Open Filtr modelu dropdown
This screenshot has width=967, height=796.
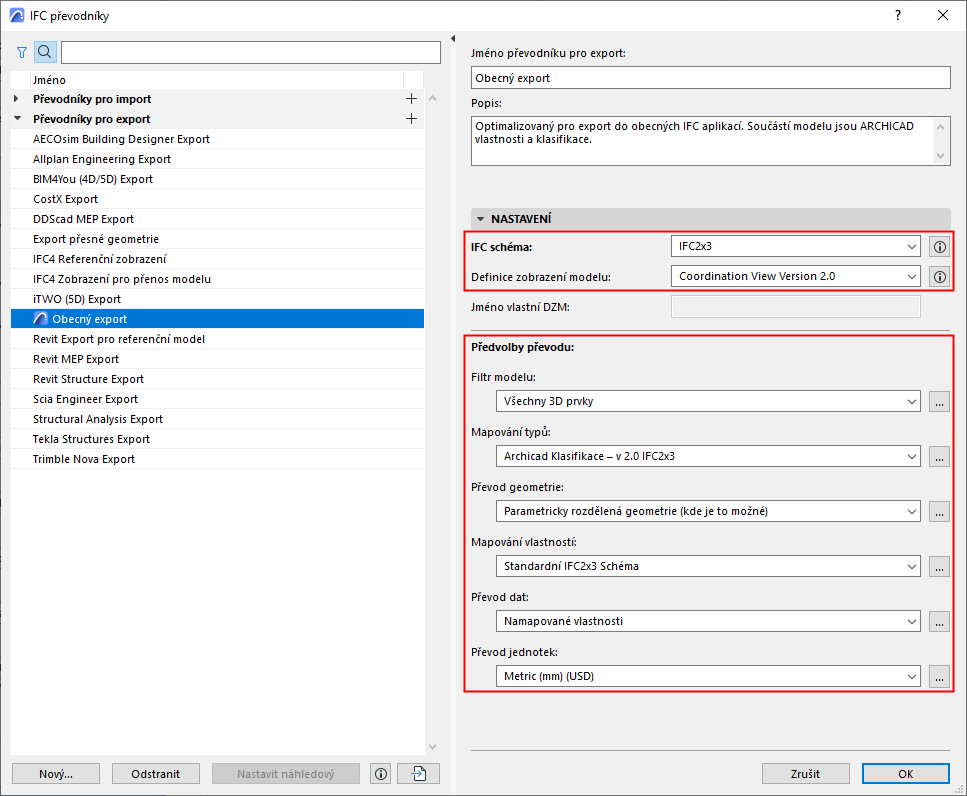[x=708, y=401]
